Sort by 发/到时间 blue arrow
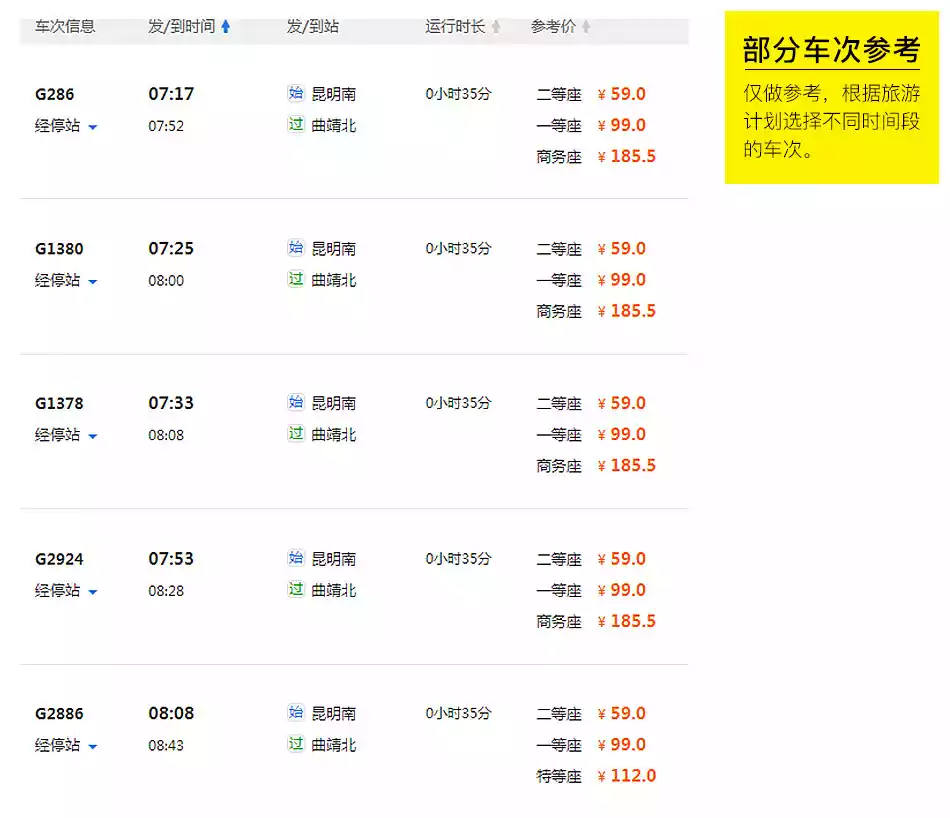The height and width of the screenshot is (818, 950). tap(225, 27)
